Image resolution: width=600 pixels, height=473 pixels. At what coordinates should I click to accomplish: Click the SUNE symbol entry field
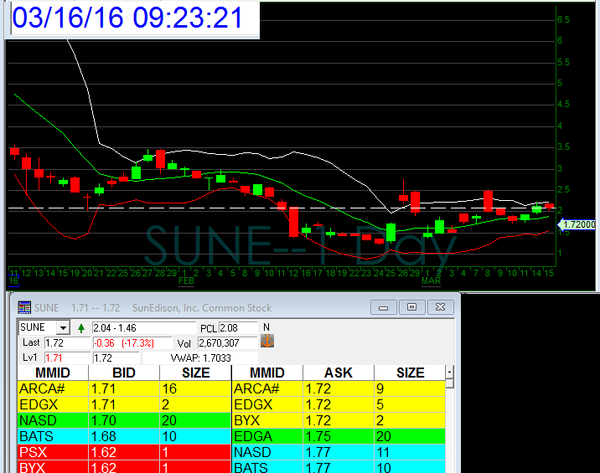(38, 328)
